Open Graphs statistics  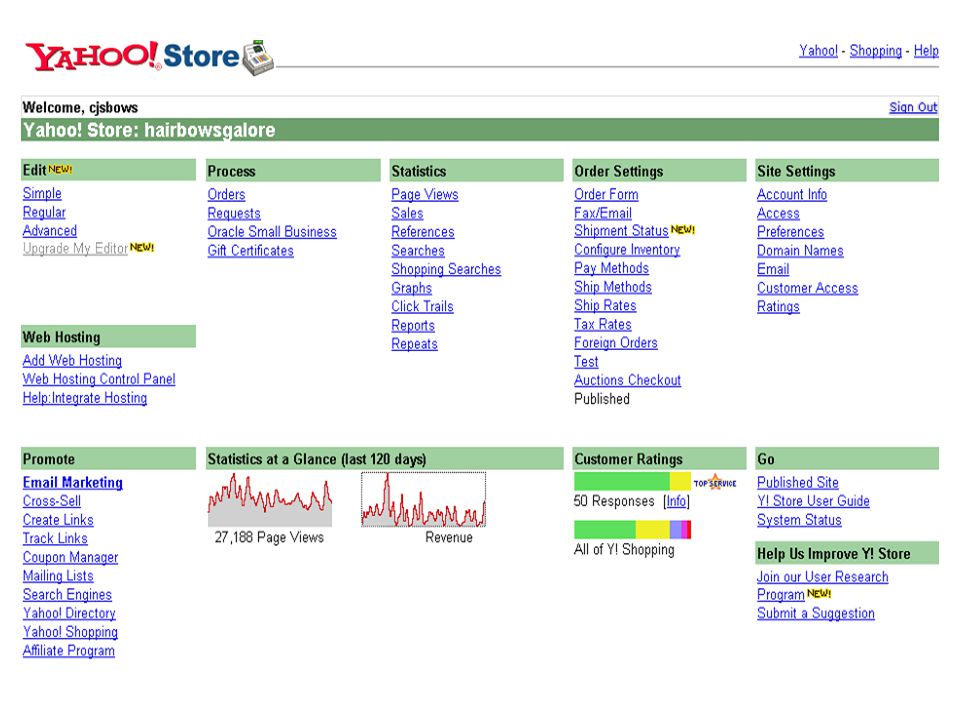click(x=411, y=288)
